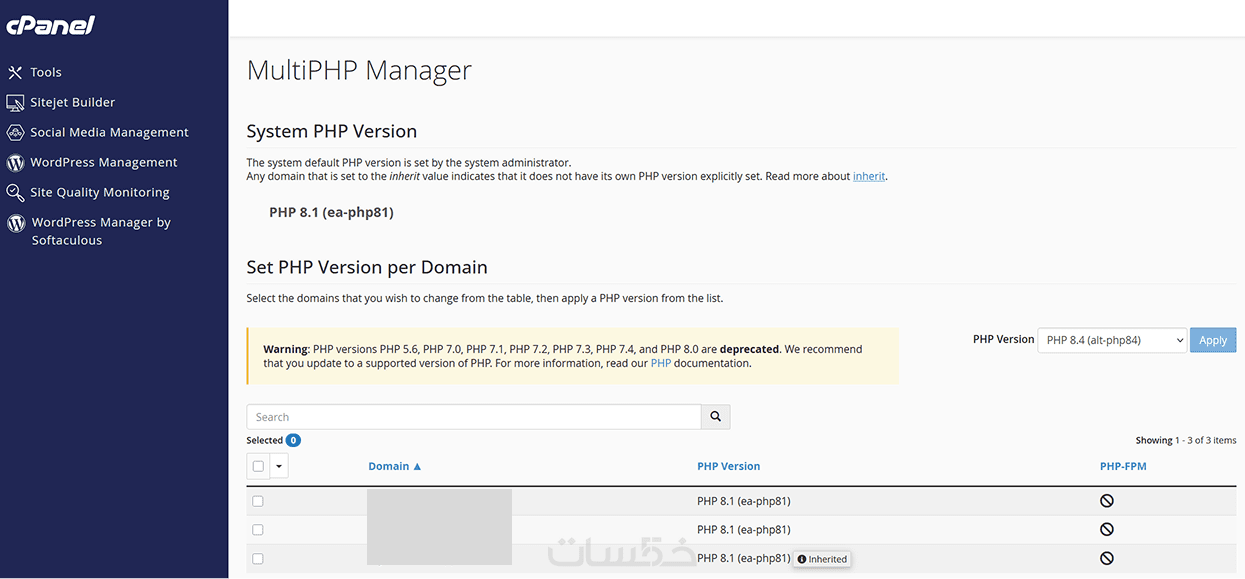This screenshot has width=1245, height=579.
Task: Open the Social Media Management icon
Action: pyautogui.click(x=15, y=132)
